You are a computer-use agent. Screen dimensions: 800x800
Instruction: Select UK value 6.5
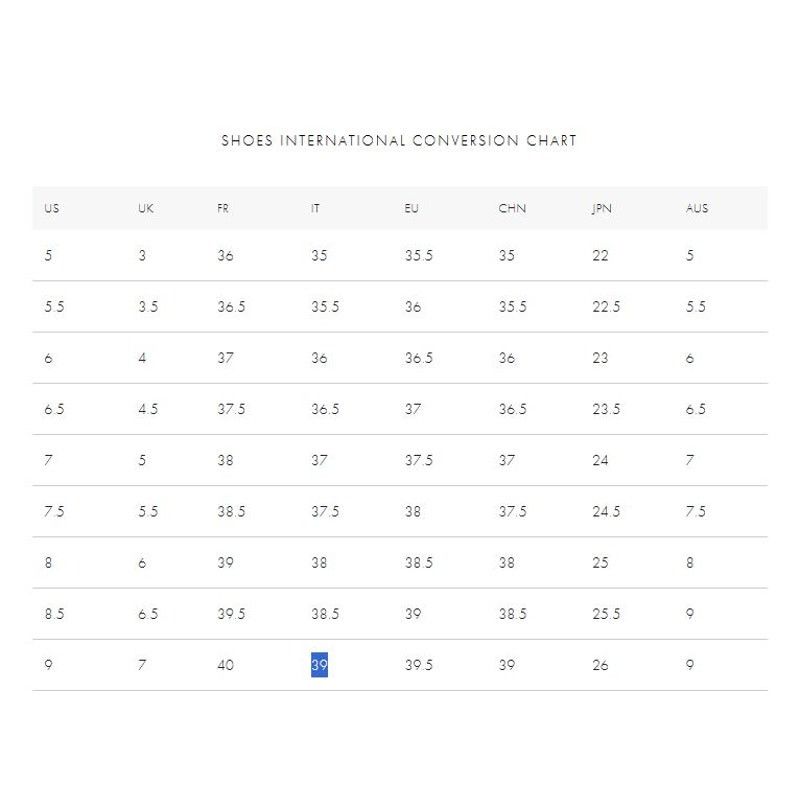(148, 614)
